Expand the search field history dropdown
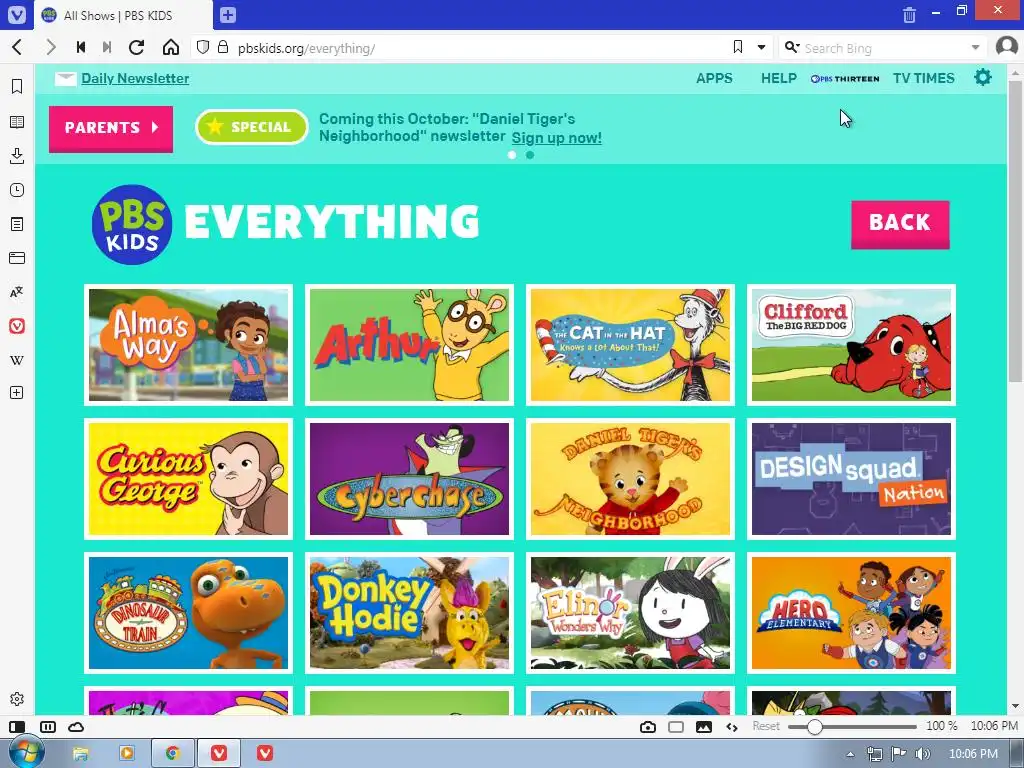This screenshot has height=768, width=1024. click(975, 47)
